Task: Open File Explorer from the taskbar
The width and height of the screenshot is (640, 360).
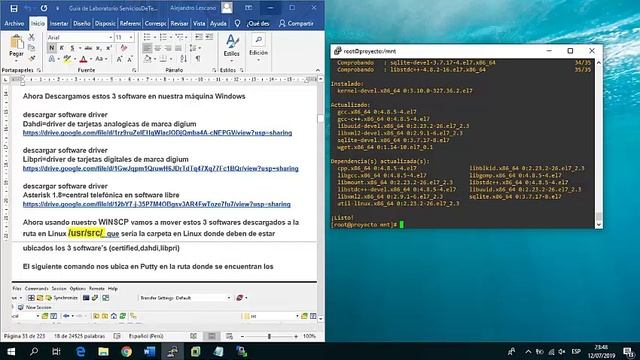Action: click(x=103, y=351)
